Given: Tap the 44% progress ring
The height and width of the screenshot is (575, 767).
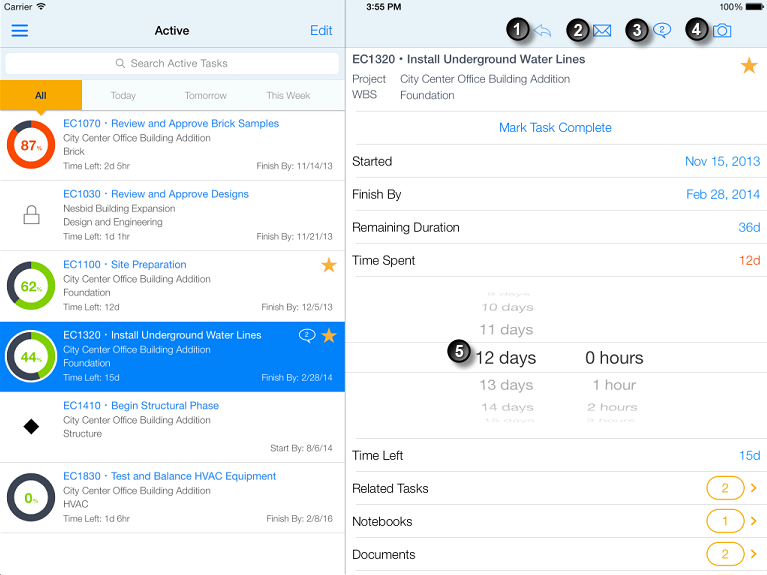Looking at the screenshot, I should point(31,357).
